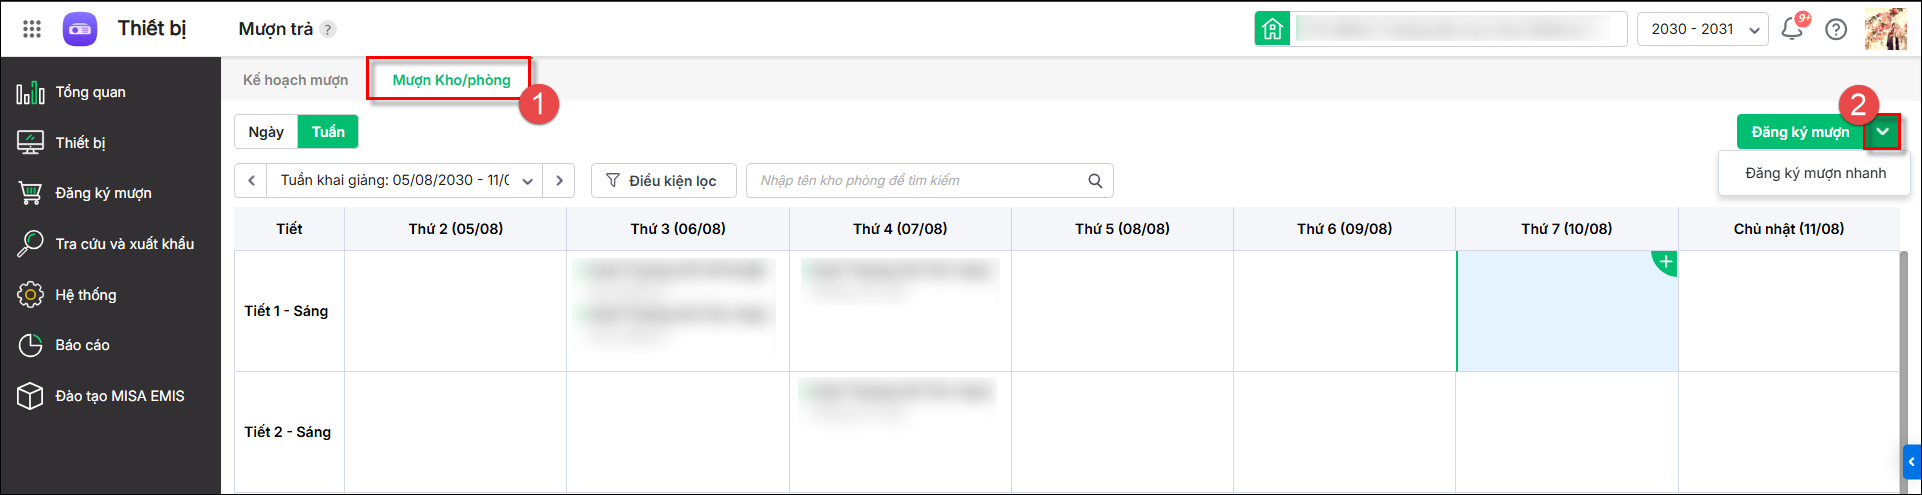The width and height of the screenshot is (1922, 495).
Task: Go to the previous week arrow
Action: click(251, 181)
